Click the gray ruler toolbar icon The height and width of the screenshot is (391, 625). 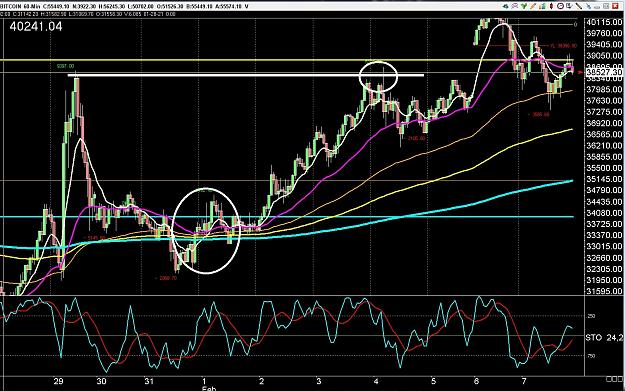pyautogui.click(x=597, y=8)
